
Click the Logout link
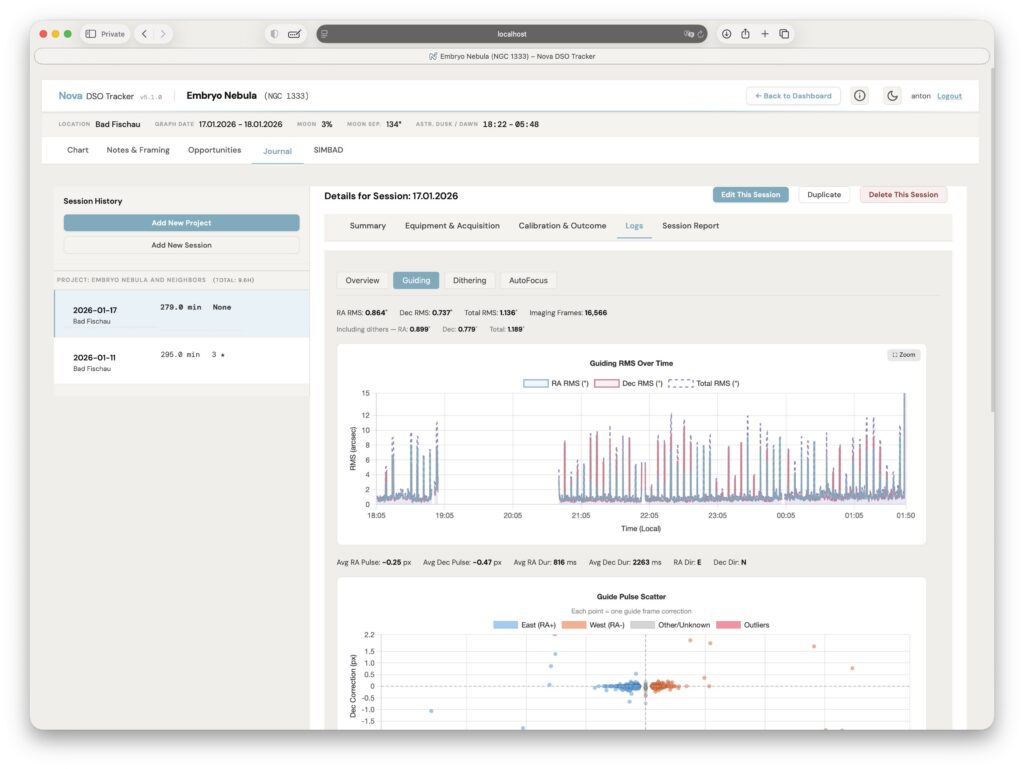[x=948, y=95]
